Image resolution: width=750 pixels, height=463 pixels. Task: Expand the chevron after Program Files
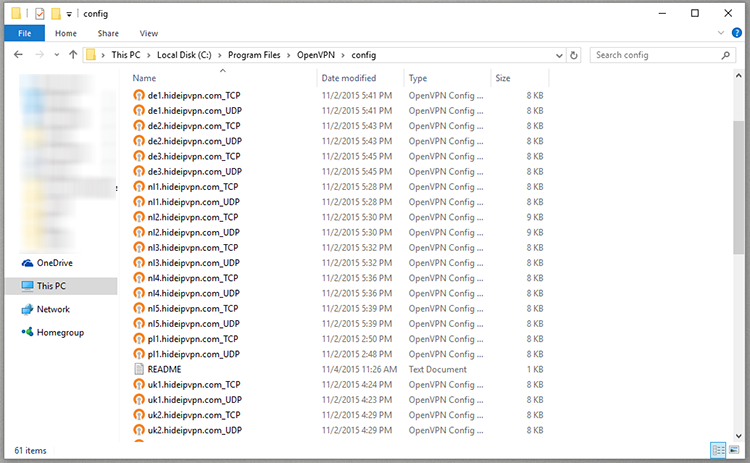pos(288,55)
